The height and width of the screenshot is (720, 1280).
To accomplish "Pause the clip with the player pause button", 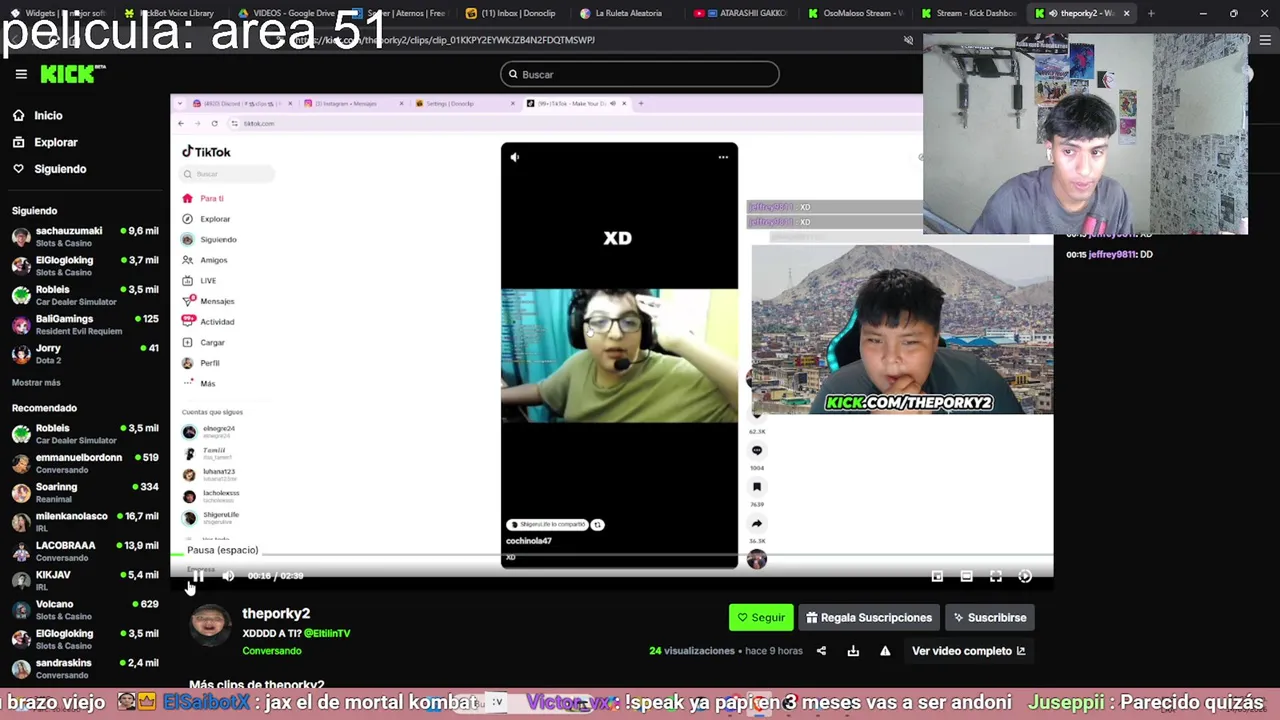I will 199,576.
